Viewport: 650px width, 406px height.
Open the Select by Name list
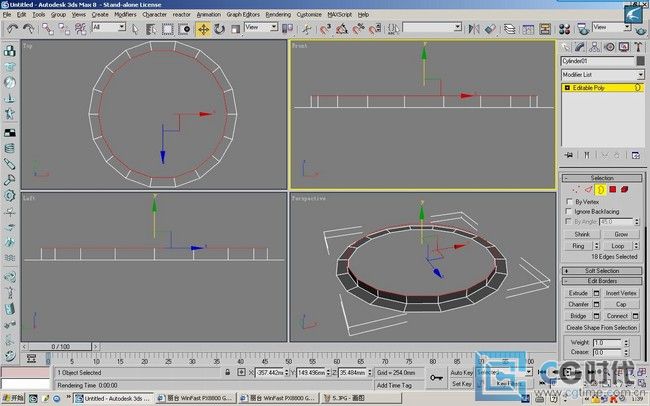151,29
